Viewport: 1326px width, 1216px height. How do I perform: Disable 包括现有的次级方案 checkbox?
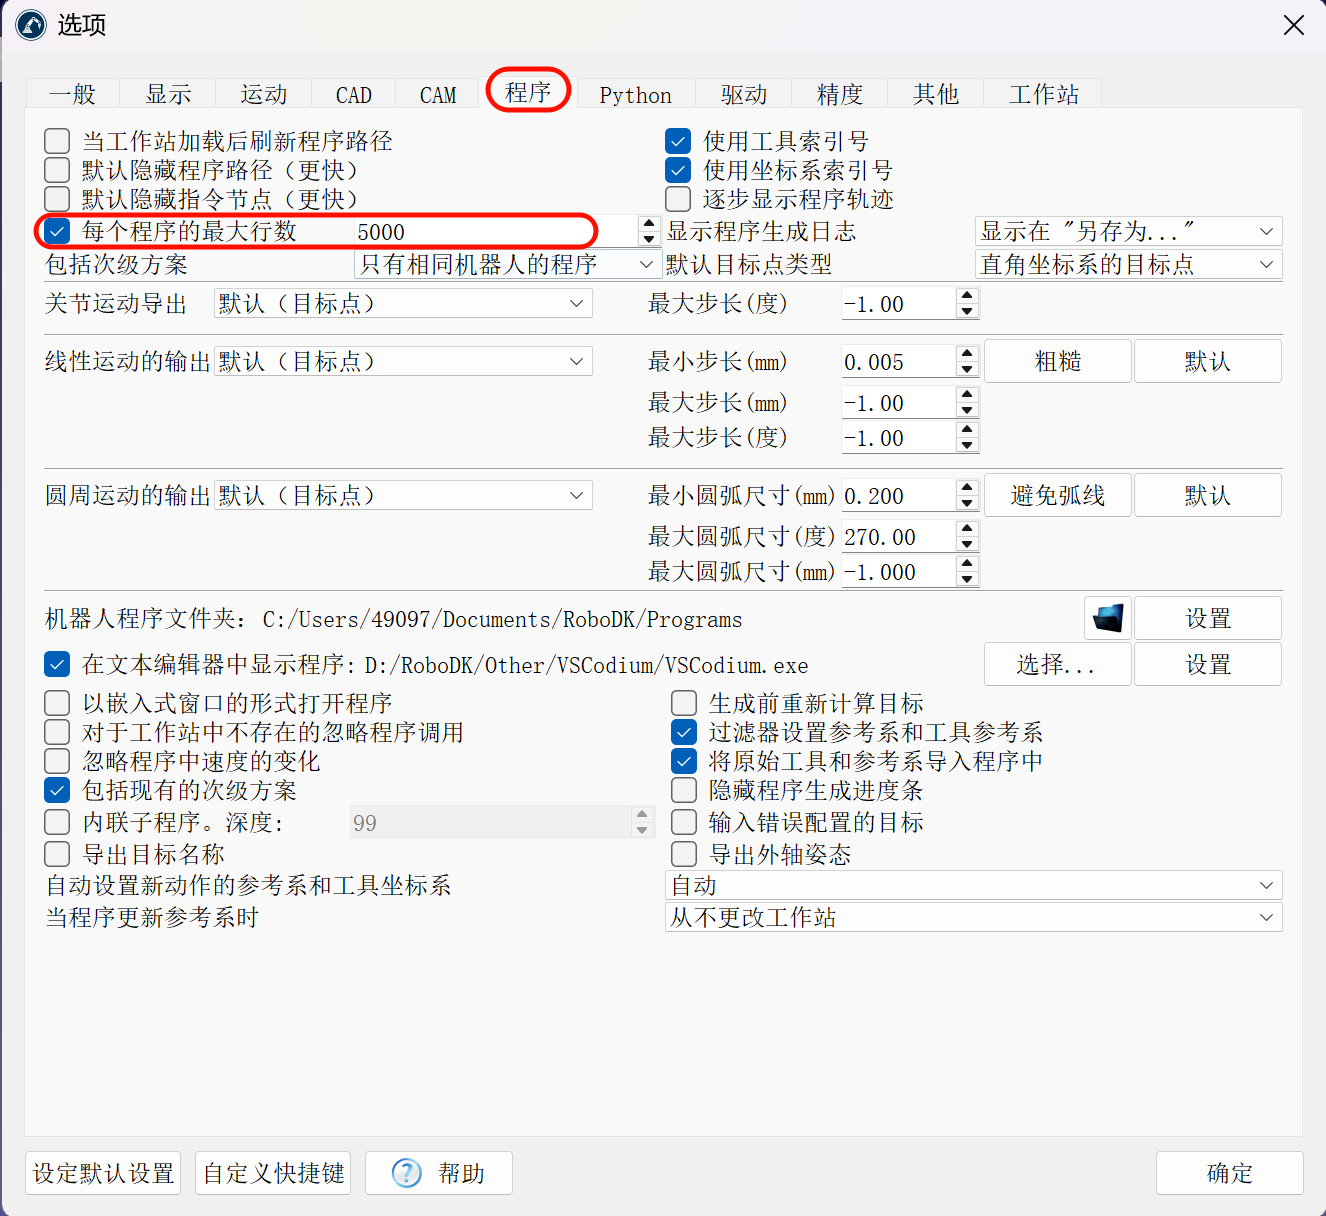57,790
